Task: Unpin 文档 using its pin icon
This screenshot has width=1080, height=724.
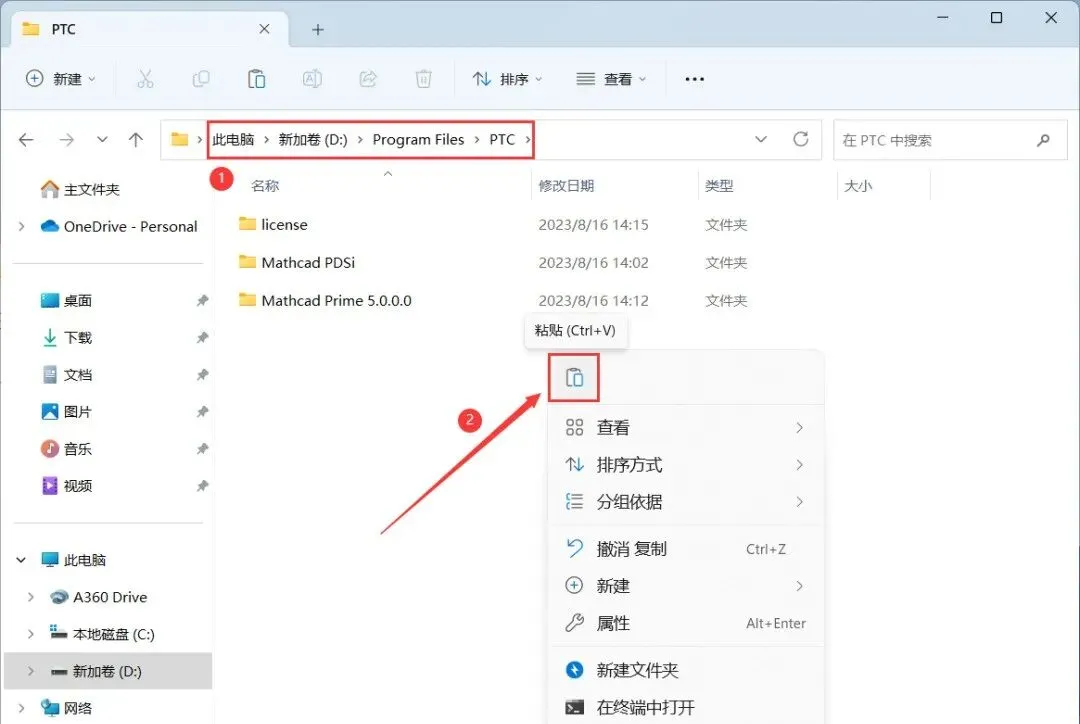Action: 202,375
